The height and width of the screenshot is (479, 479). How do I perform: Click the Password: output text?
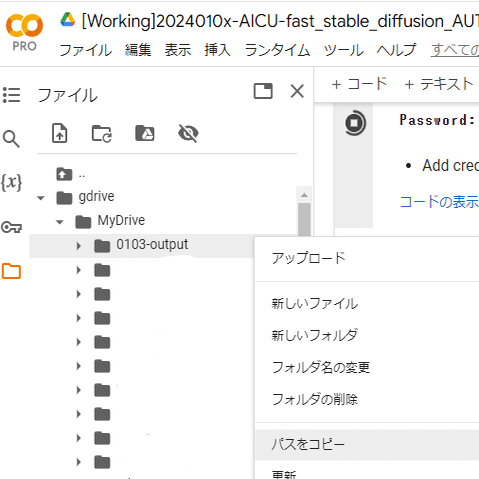[437, 120]
